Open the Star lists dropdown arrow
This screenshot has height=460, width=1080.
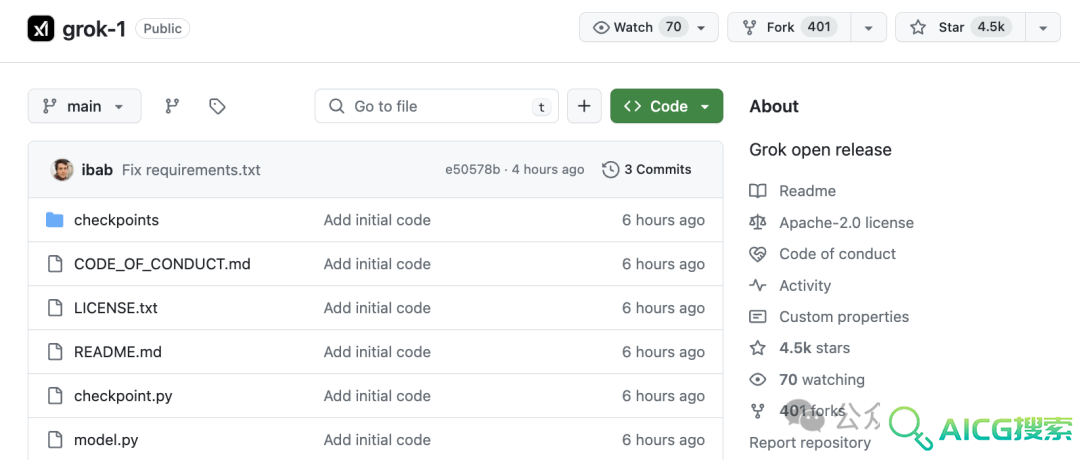pos(1043,28)
